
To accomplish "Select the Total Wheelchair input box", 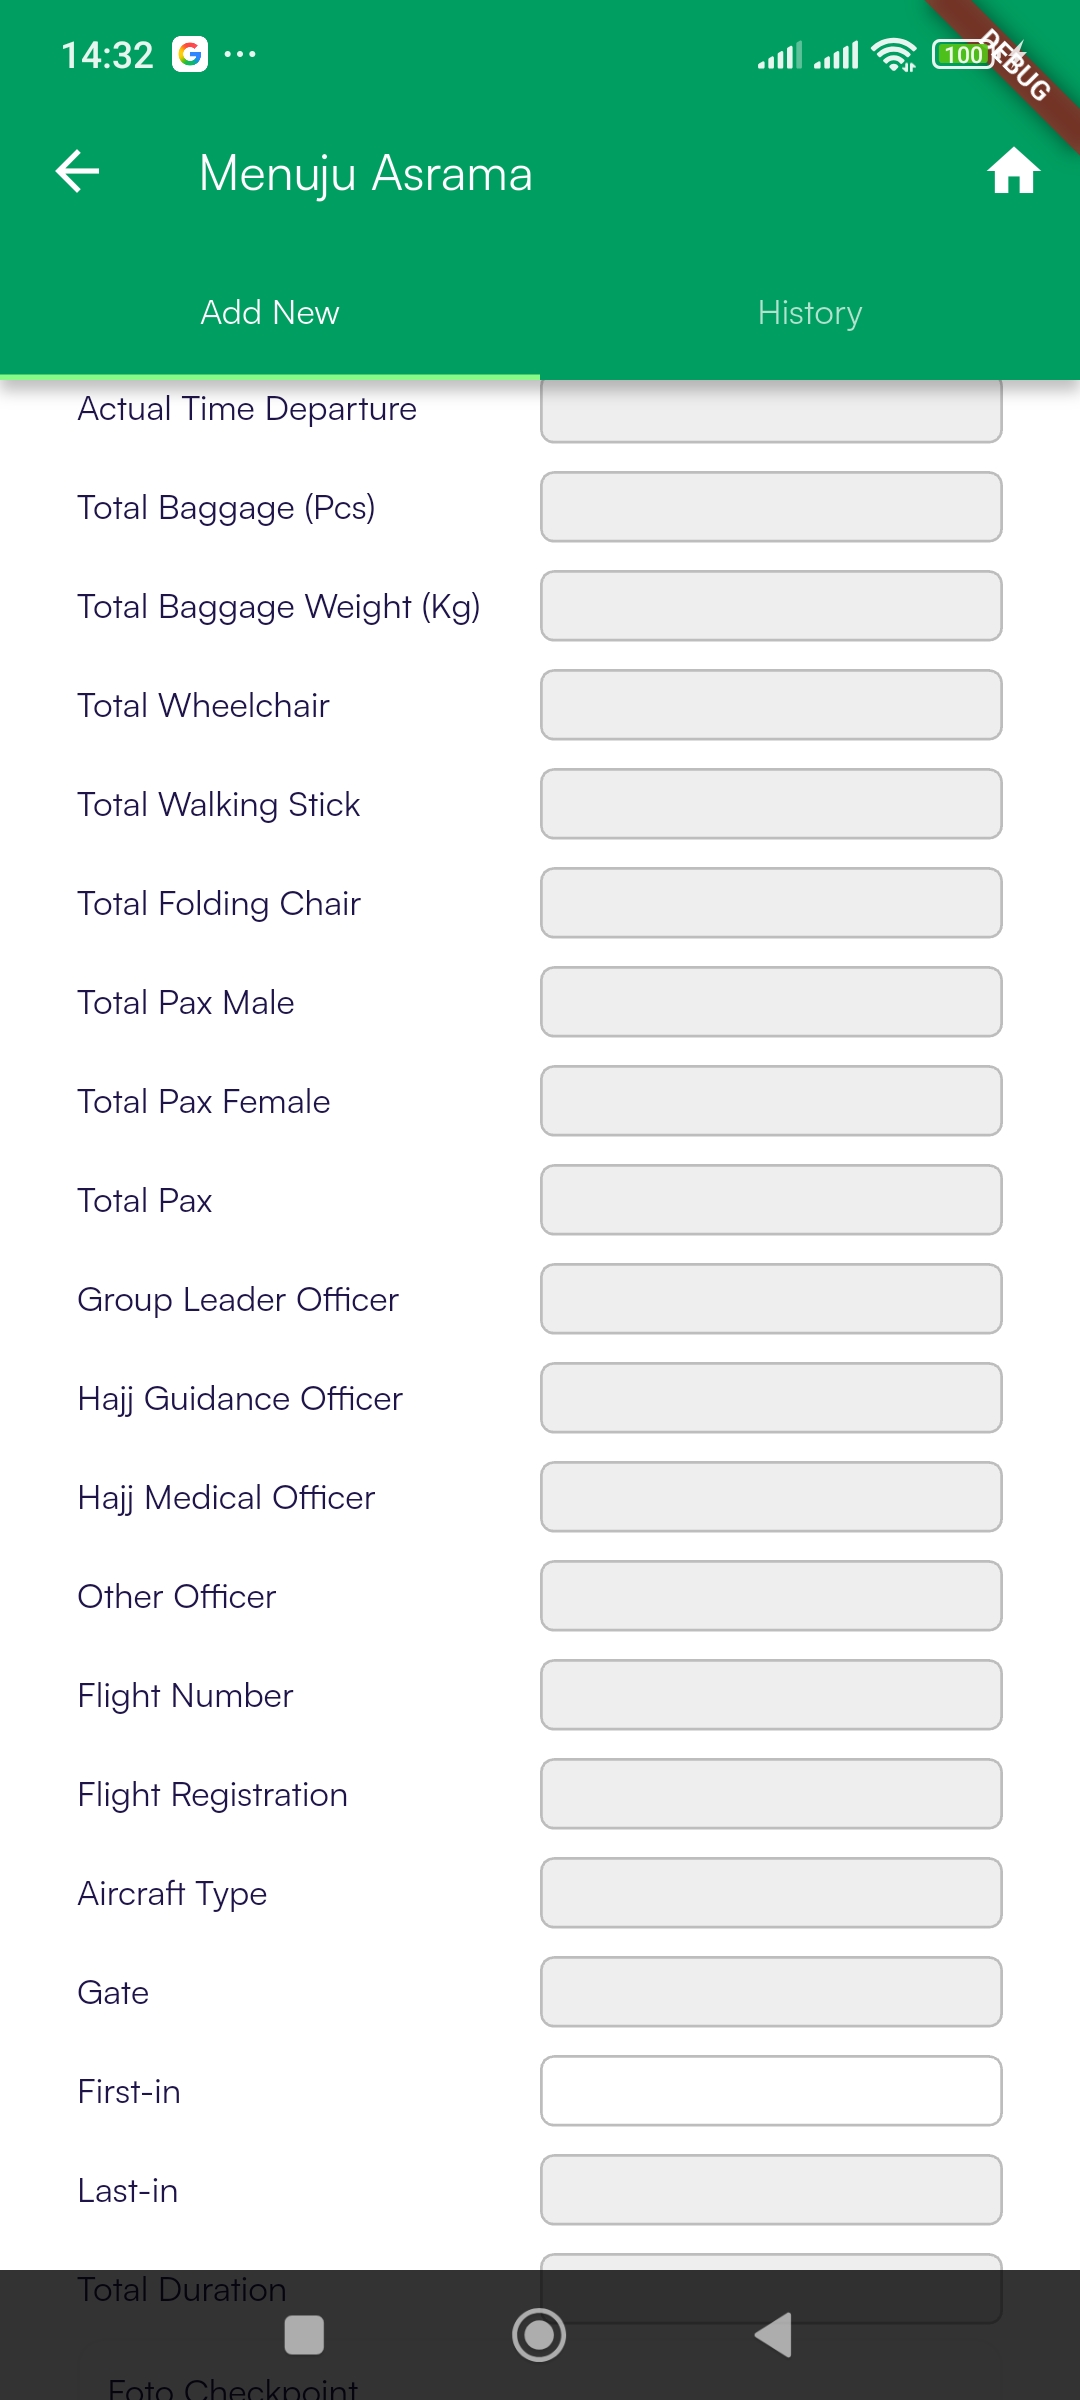I will pos(771,705).
